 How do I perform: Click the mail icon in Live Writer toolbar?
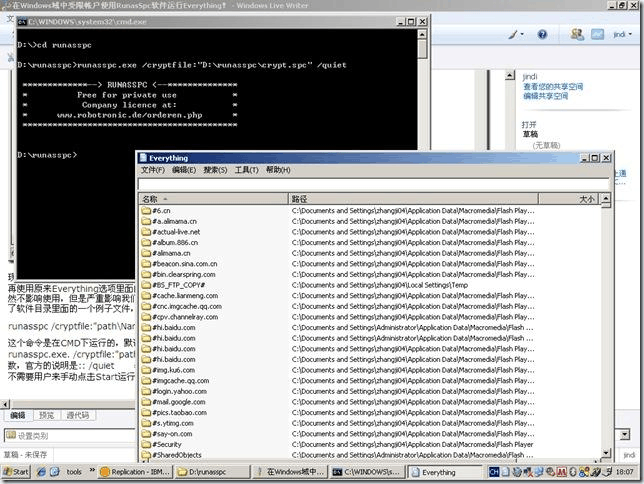(x=597, y=35)
